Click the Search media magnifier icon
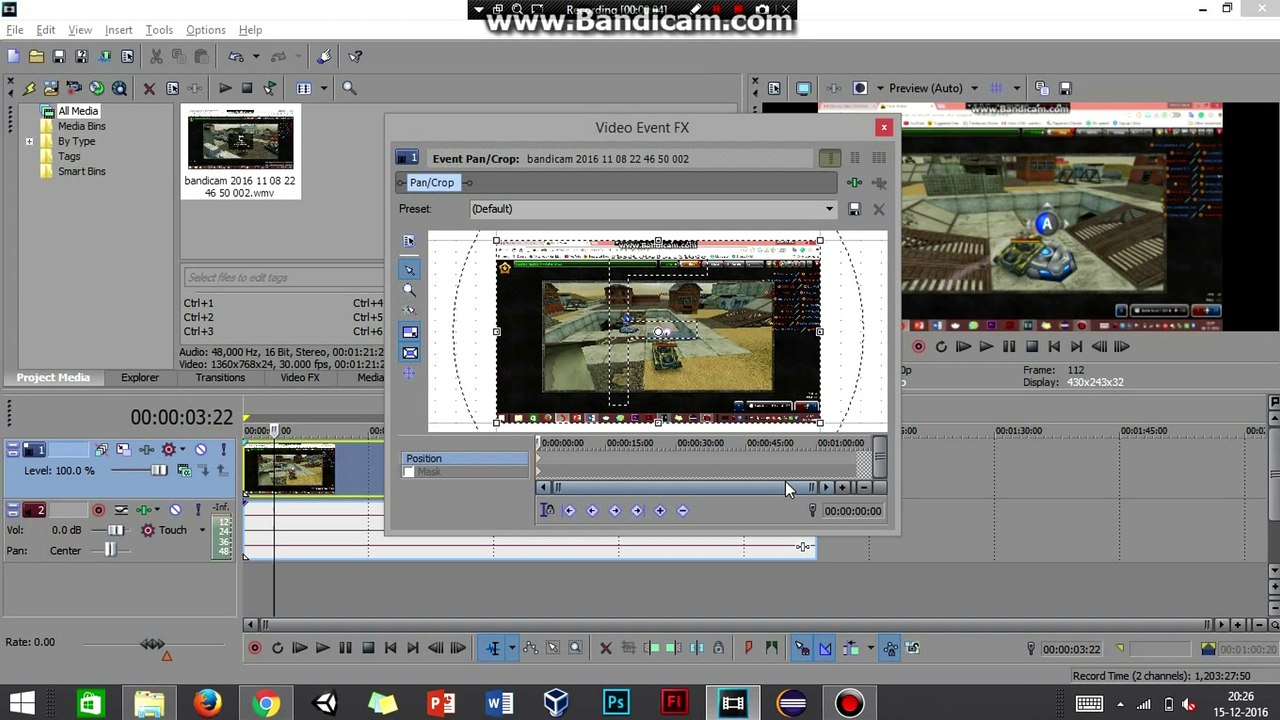Viewport: 1280px width, 720px height. pyautogui.click(x=349, y=88)
